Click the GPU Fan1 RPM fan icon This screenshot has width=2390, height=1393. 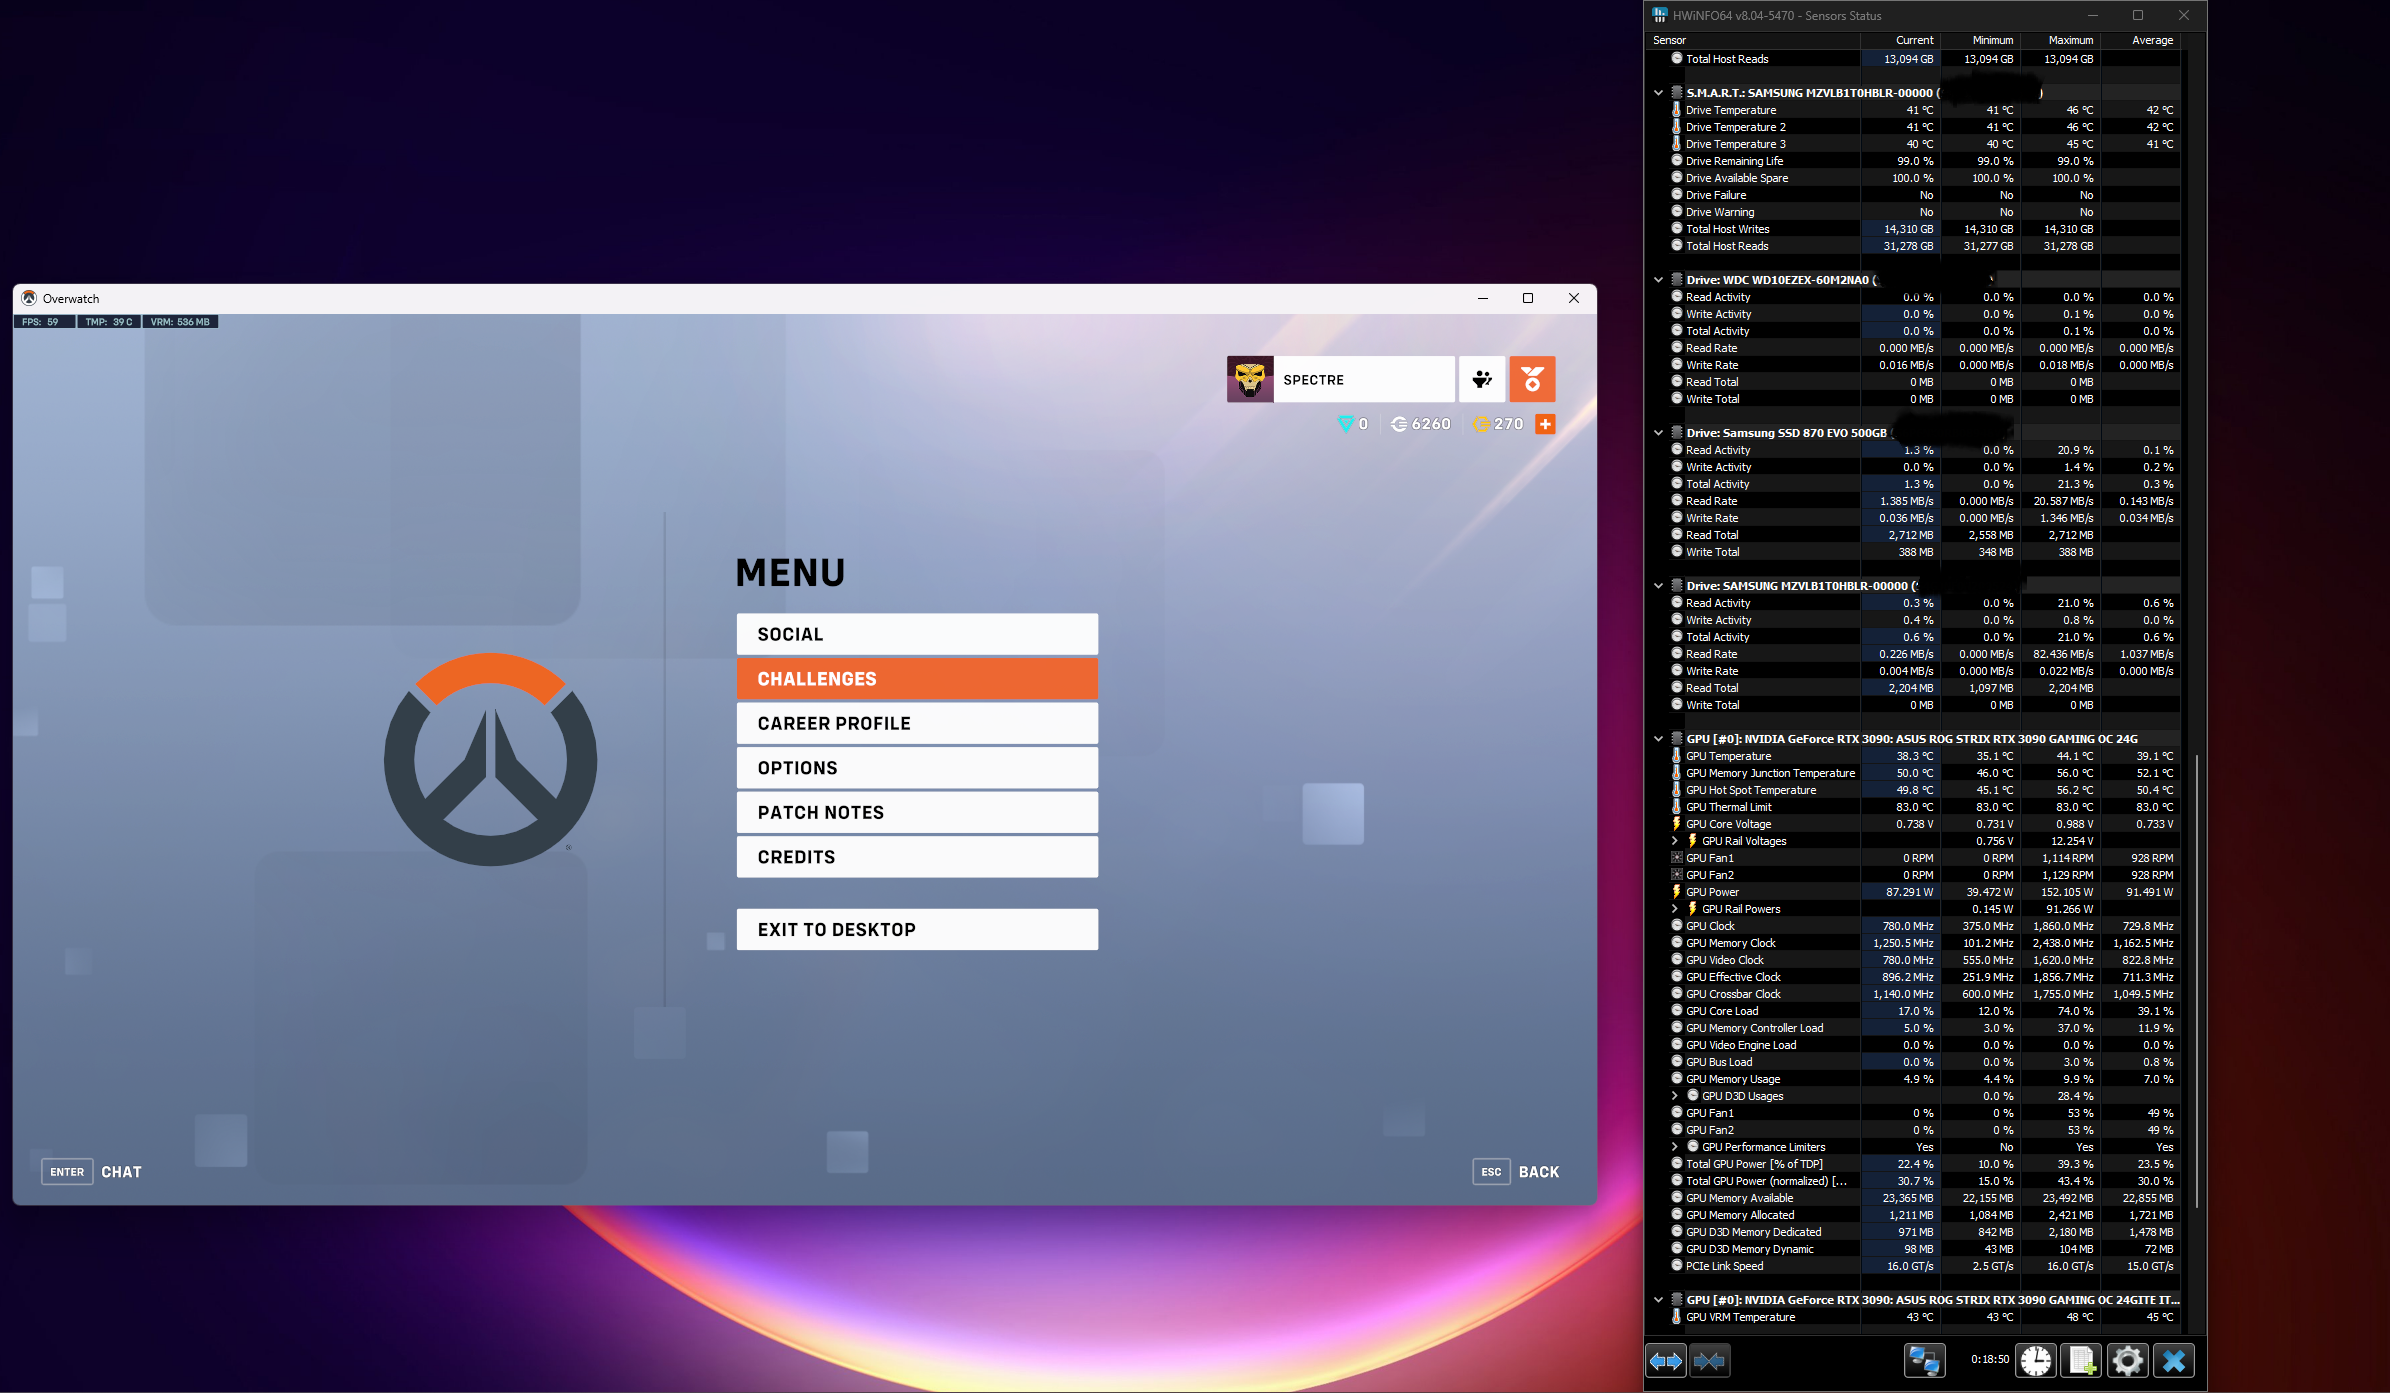point(1677,858)
